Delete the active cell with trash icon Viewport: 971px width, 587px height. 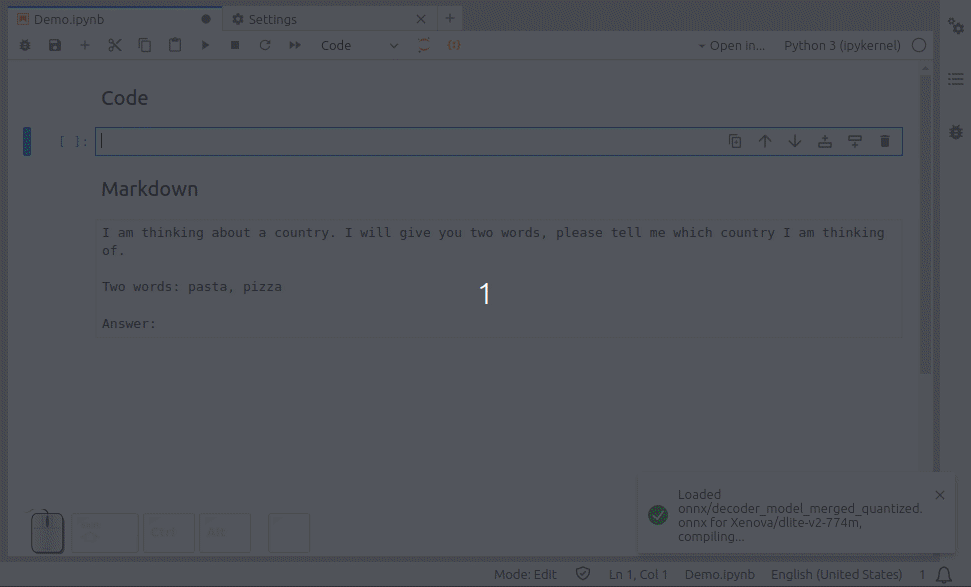(885, 141)
